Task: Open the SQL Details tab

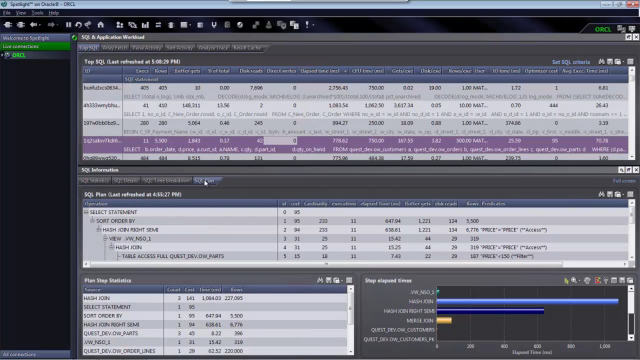Action: (126, 181)
